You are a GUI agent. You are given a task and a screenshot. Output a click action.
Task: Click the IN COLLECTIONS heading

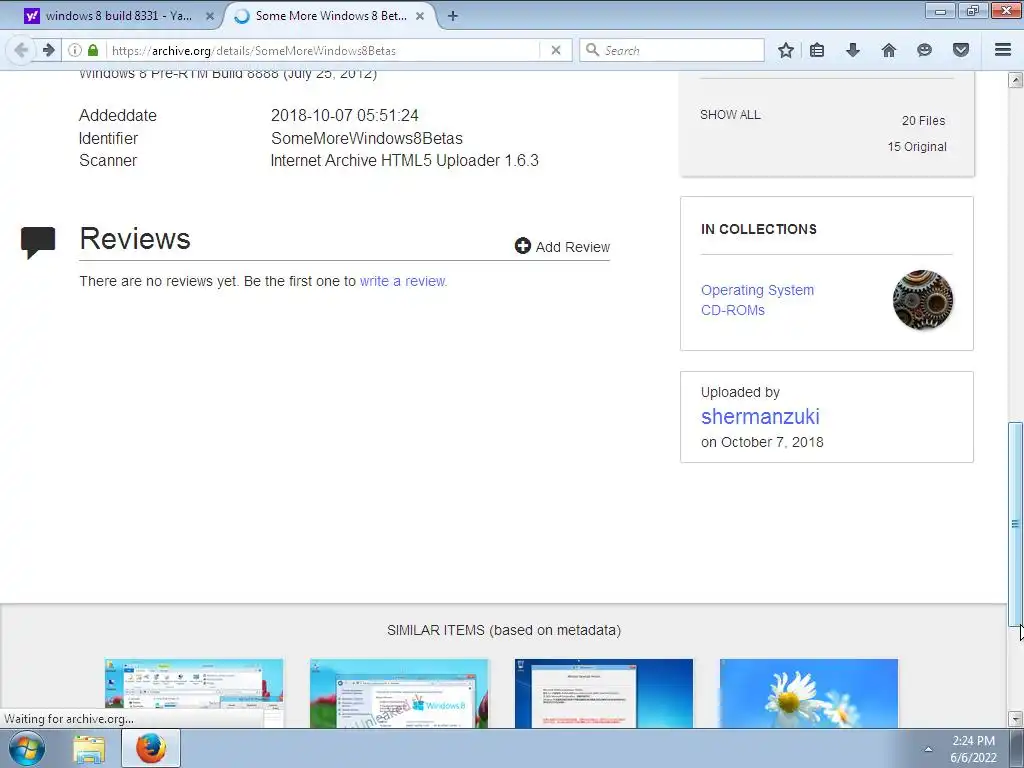coord(759,229)
